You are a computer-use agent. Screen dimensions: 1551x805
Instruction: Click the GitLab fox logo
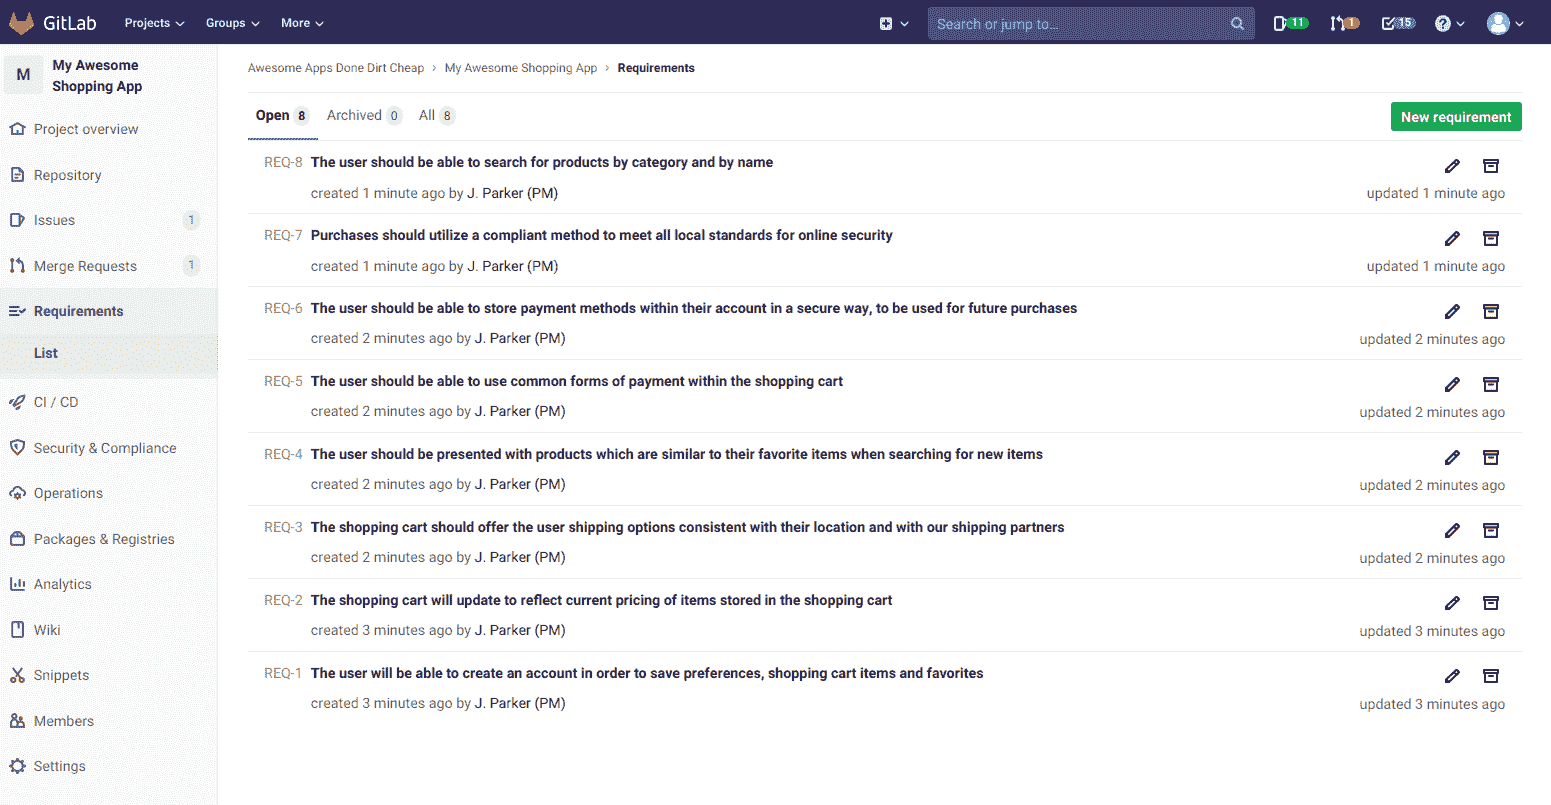[21, 22]
